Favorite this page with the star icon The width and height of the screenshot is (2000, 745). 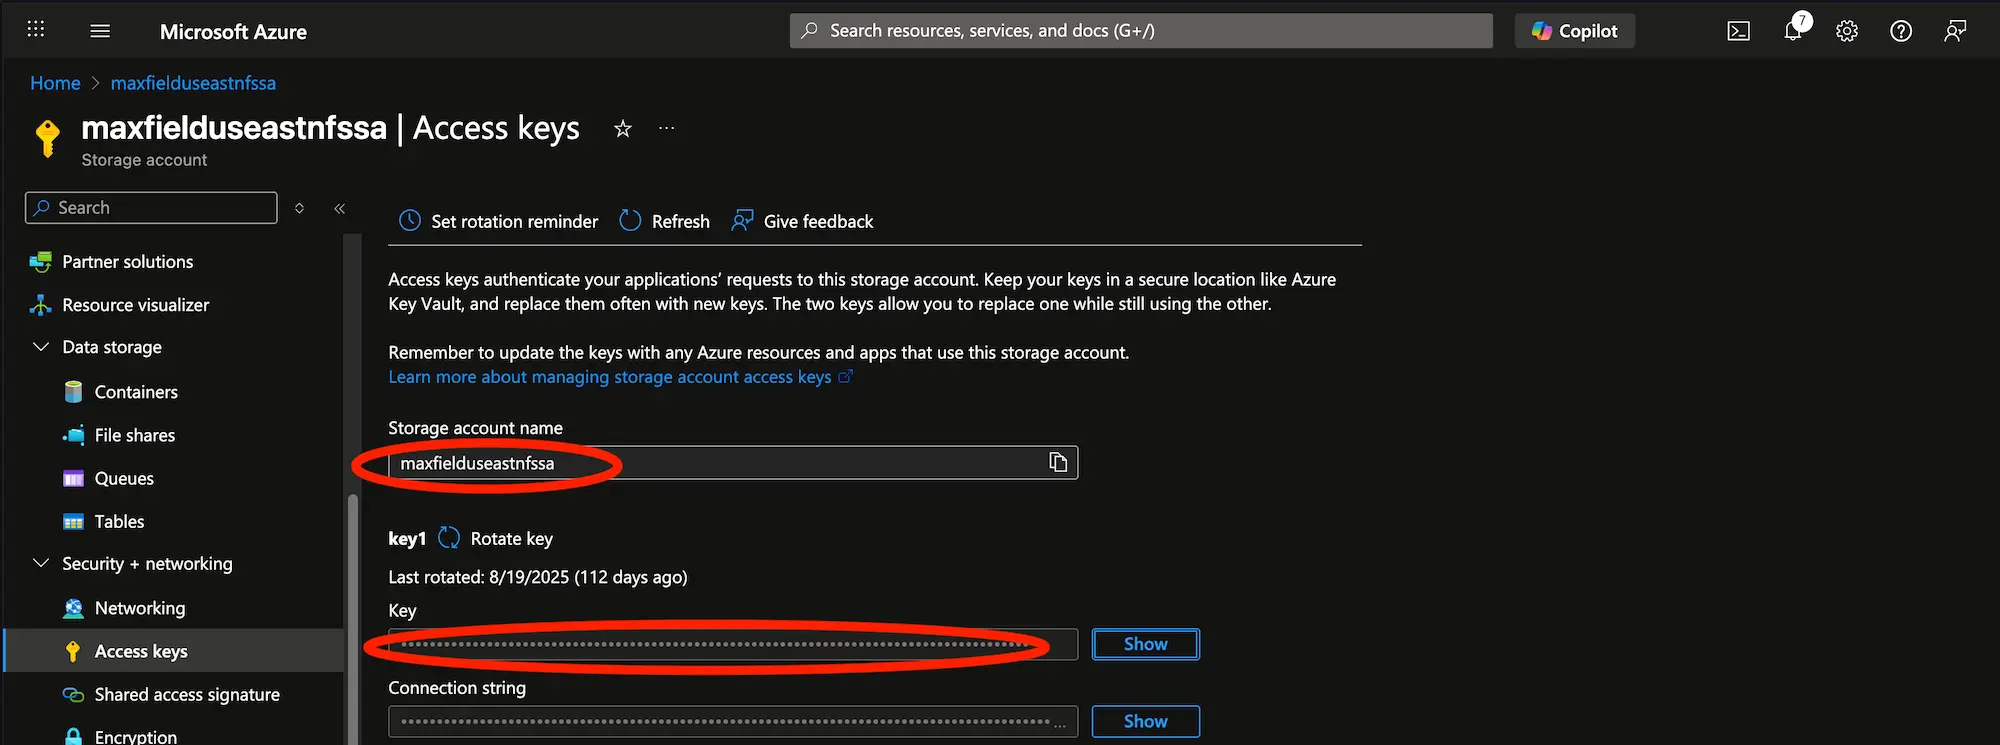[x=623, y=129]
